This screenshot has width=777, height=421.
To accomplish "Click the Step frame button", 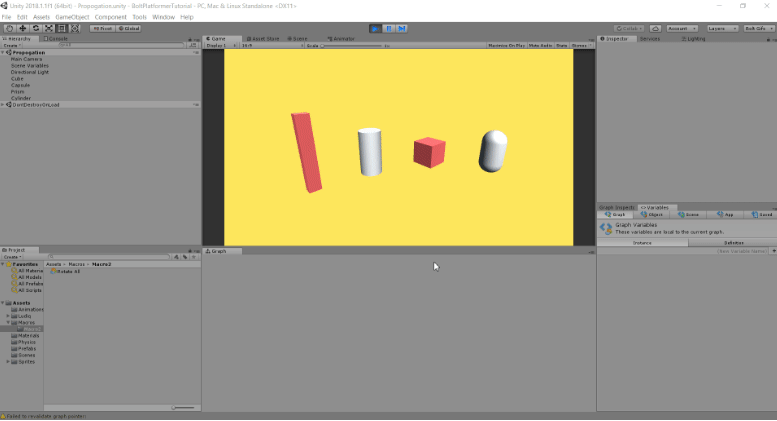I will (402, 28).
